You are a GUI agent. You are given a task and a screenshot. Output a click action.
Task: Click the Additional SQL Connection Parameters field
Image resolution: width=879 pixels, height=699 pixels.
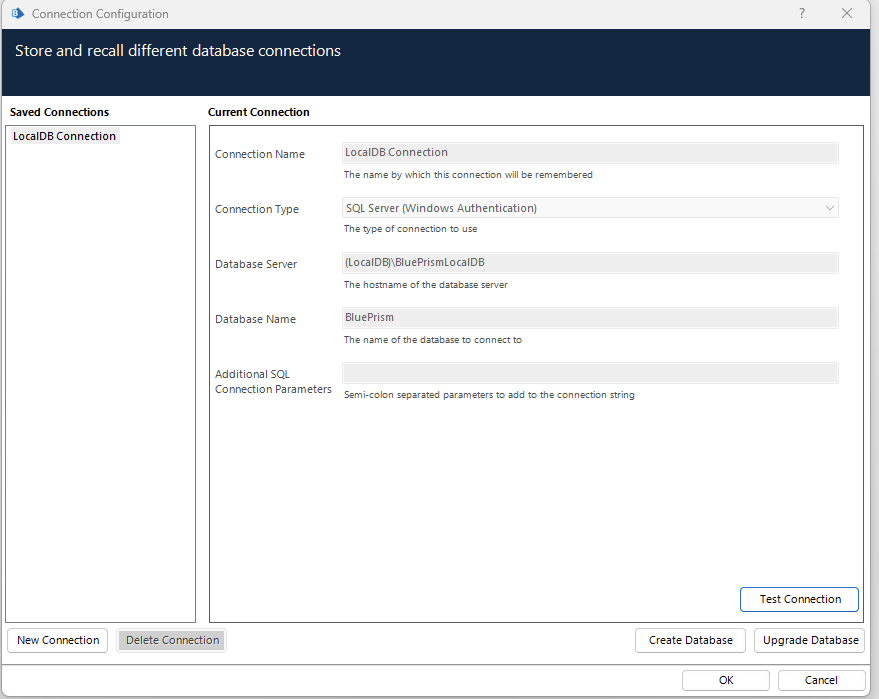(590, 373)
